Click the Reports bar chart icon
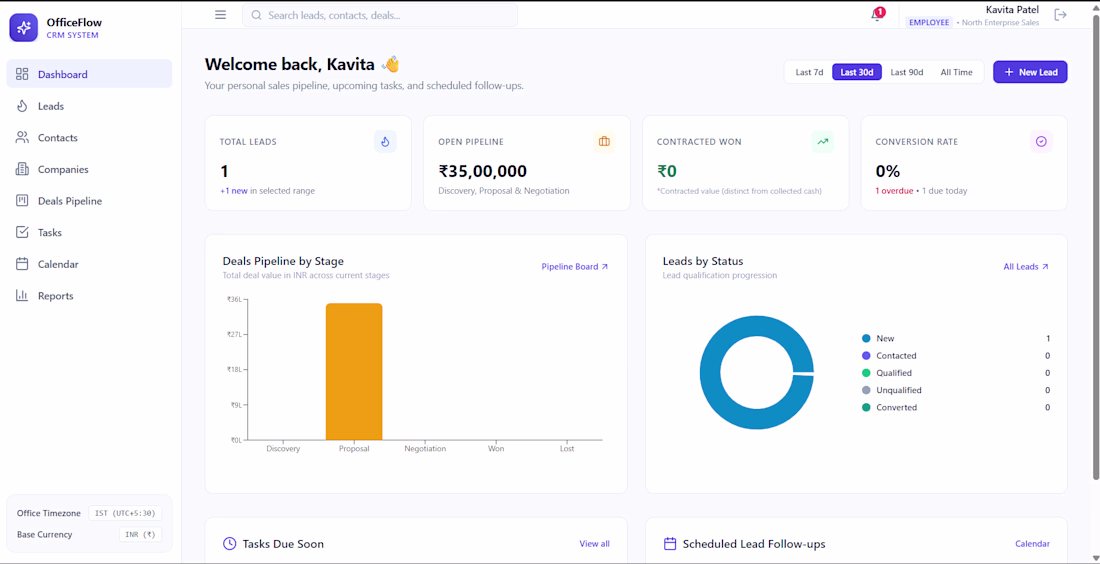Image resolution: width=1100 pixels, height=564 pixels. pyautogui.click(x=22, y=295)
